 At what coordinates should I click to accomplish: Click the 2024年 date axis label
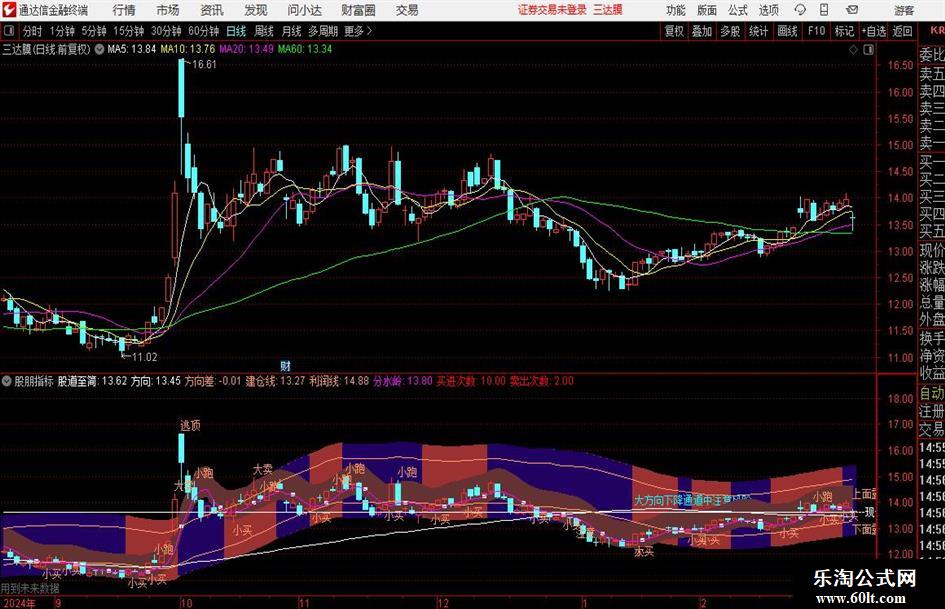pyautogui.click(x=19, y=603)
